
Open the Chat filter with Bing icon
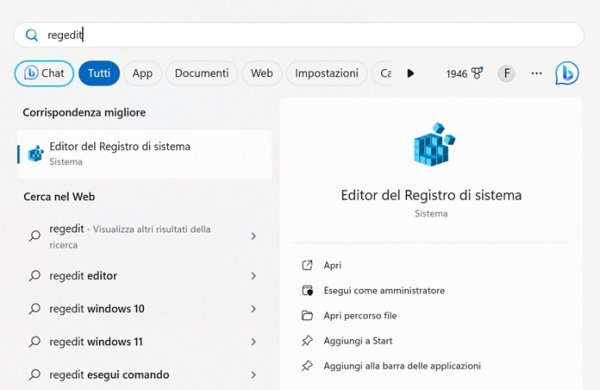[44, 73]
